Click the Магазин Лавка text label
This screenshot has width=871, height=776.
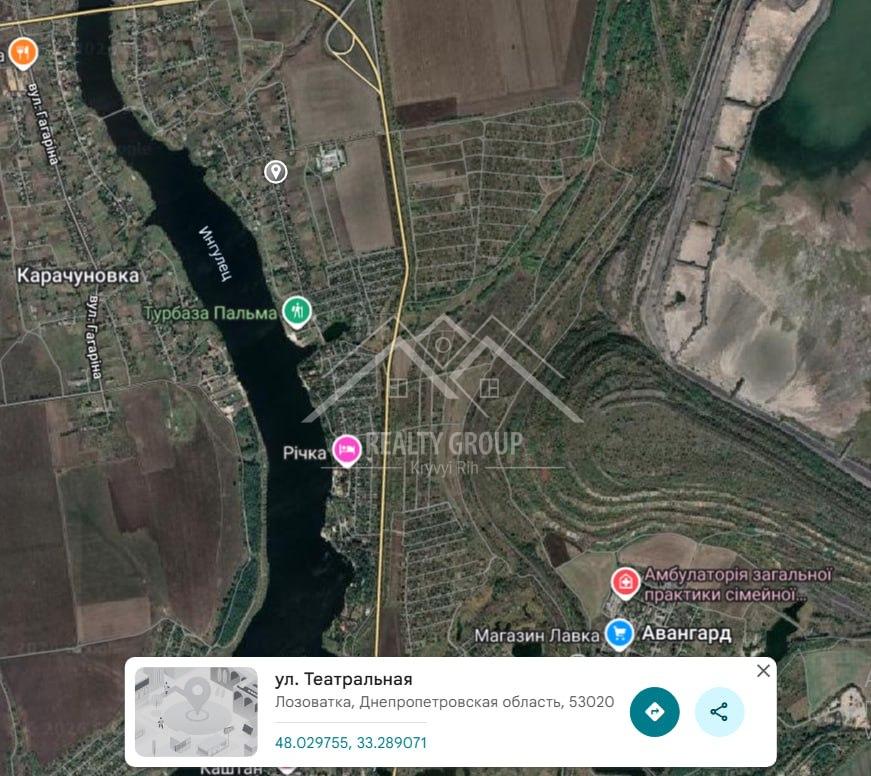coord(537,635)
